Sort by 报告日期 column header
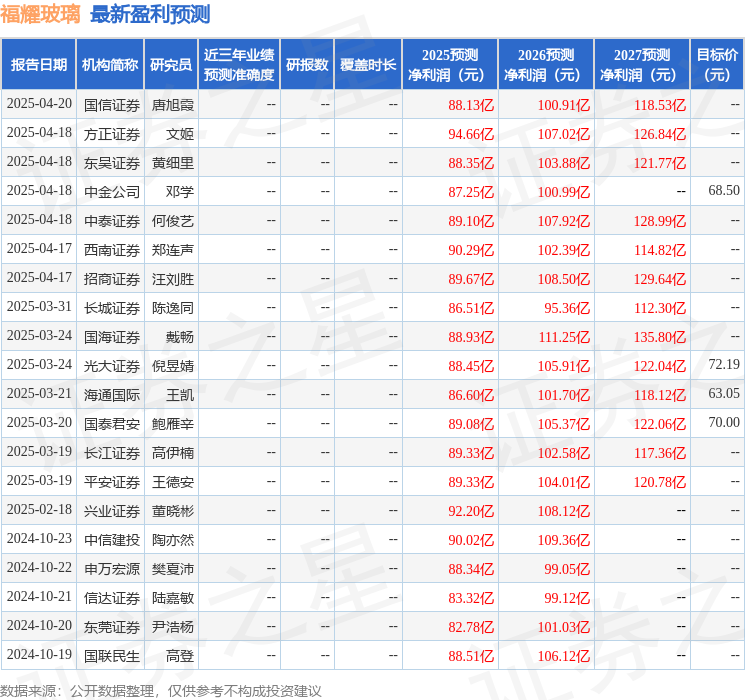Image resolution: width=745 pixels, height=700 pixels. pyautogui.click(x=39, y=65)
